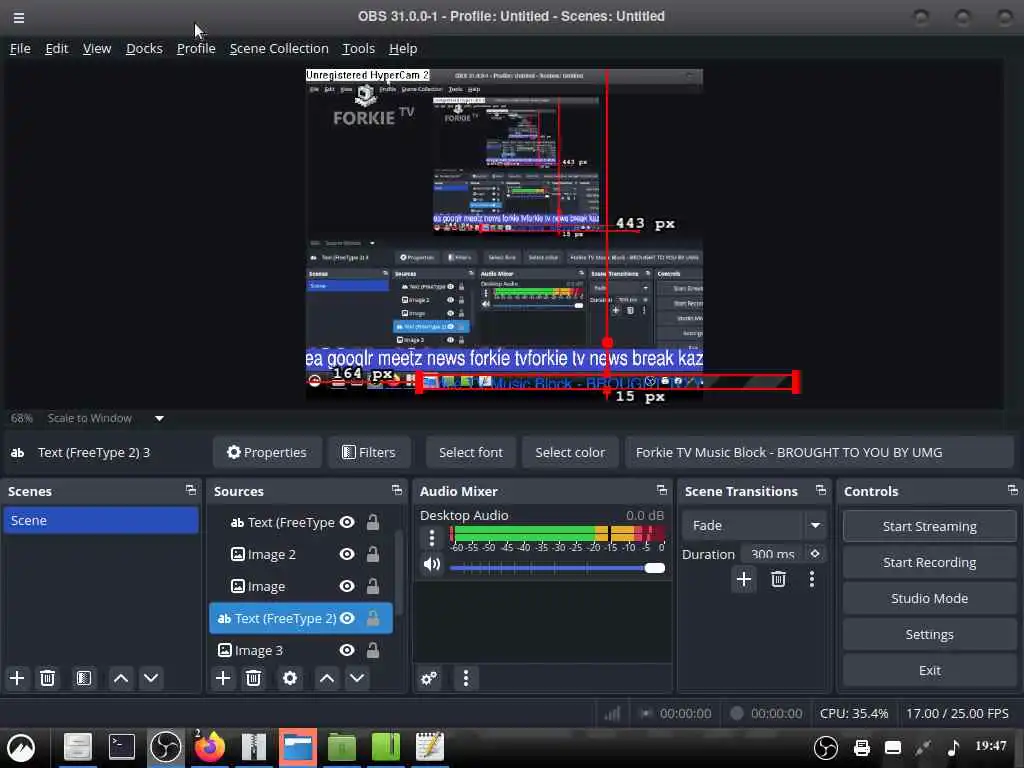This screenshot has width=1024, height=768.
Task: Open Firefox from the taskbar
Action: pos(210,746)
